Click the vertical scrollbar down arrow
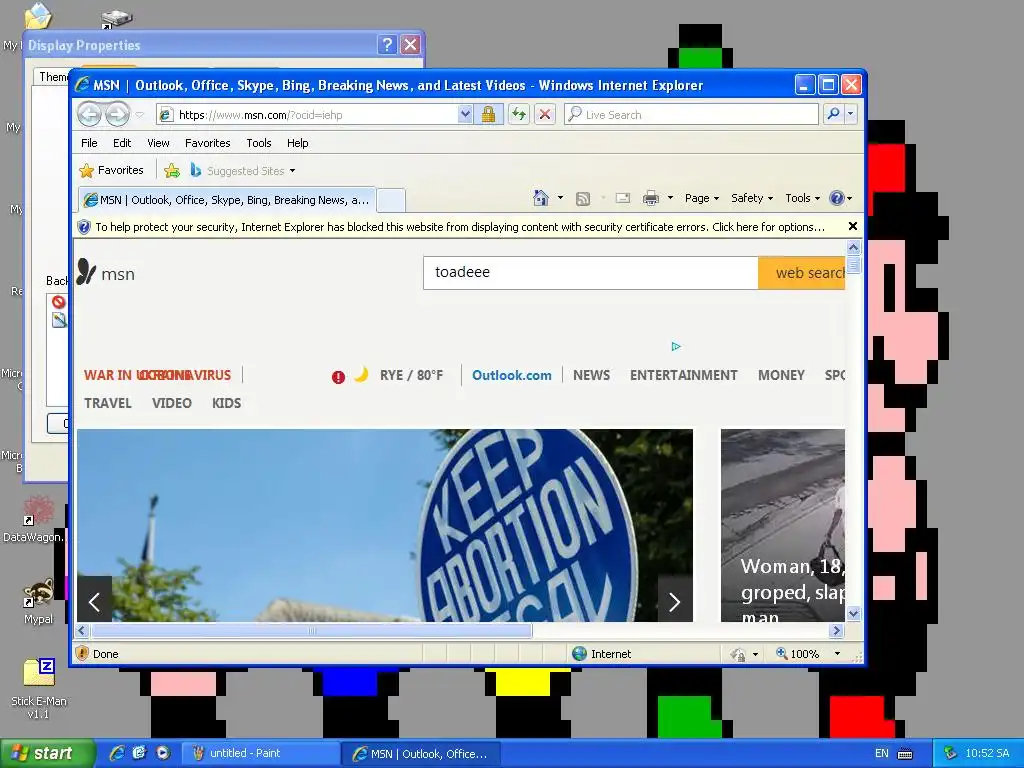The width and height of the screenshot is (1024, 768). [x=853, y=613]
